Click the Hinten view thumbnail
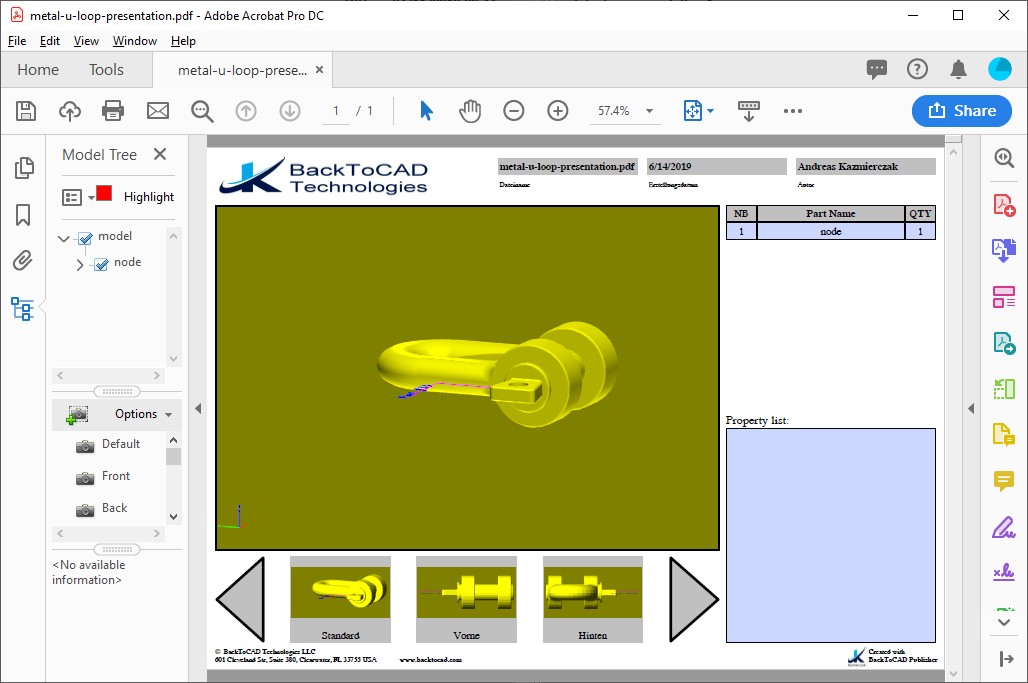 [x=593, y=599]
